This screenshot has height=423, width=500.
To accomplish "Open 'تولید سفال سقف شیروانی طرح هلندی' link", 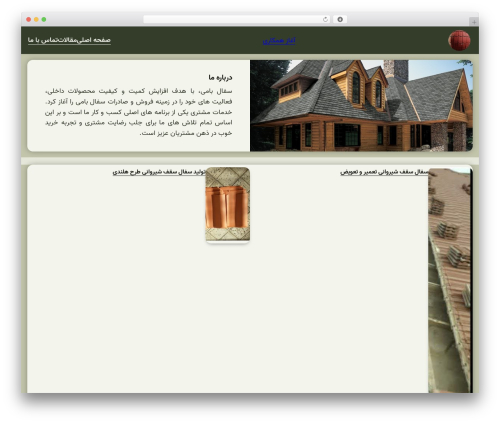I will tap(159, 172).
